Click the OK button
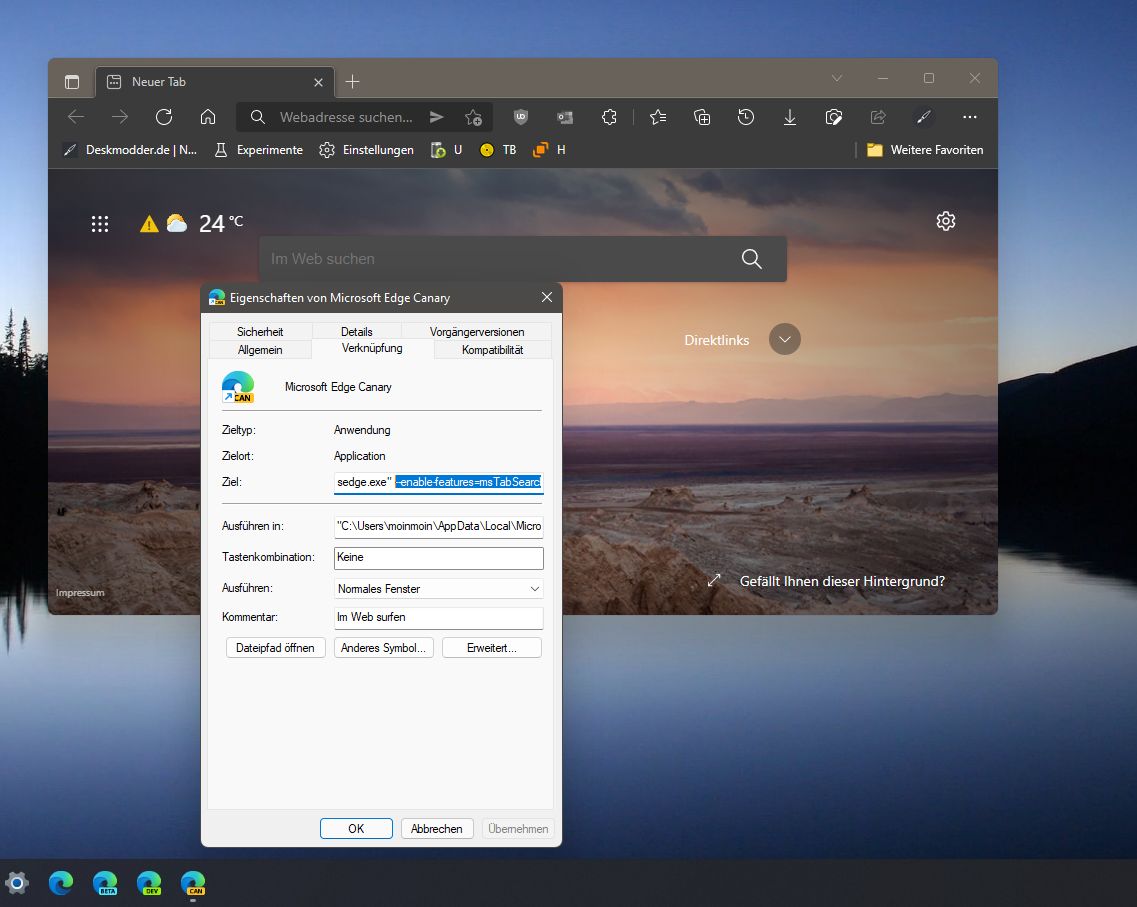Screen dimensions: 1137x907 tap(356, 829)
